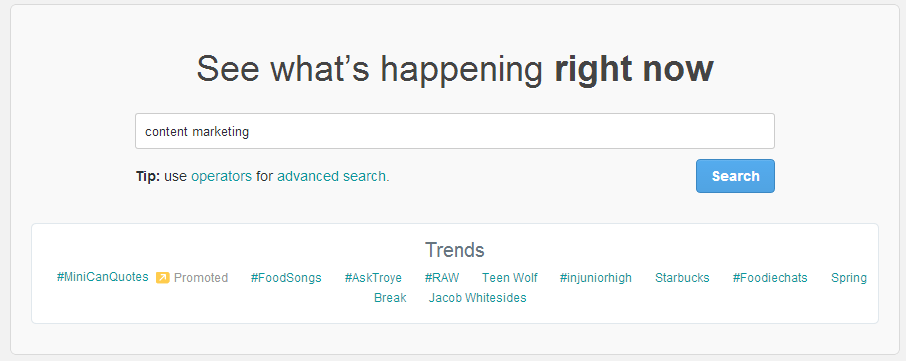This screenshot has height=361, width=906.
Task: Open the #MiniCanQuotes trend
Action: [102, 277]
